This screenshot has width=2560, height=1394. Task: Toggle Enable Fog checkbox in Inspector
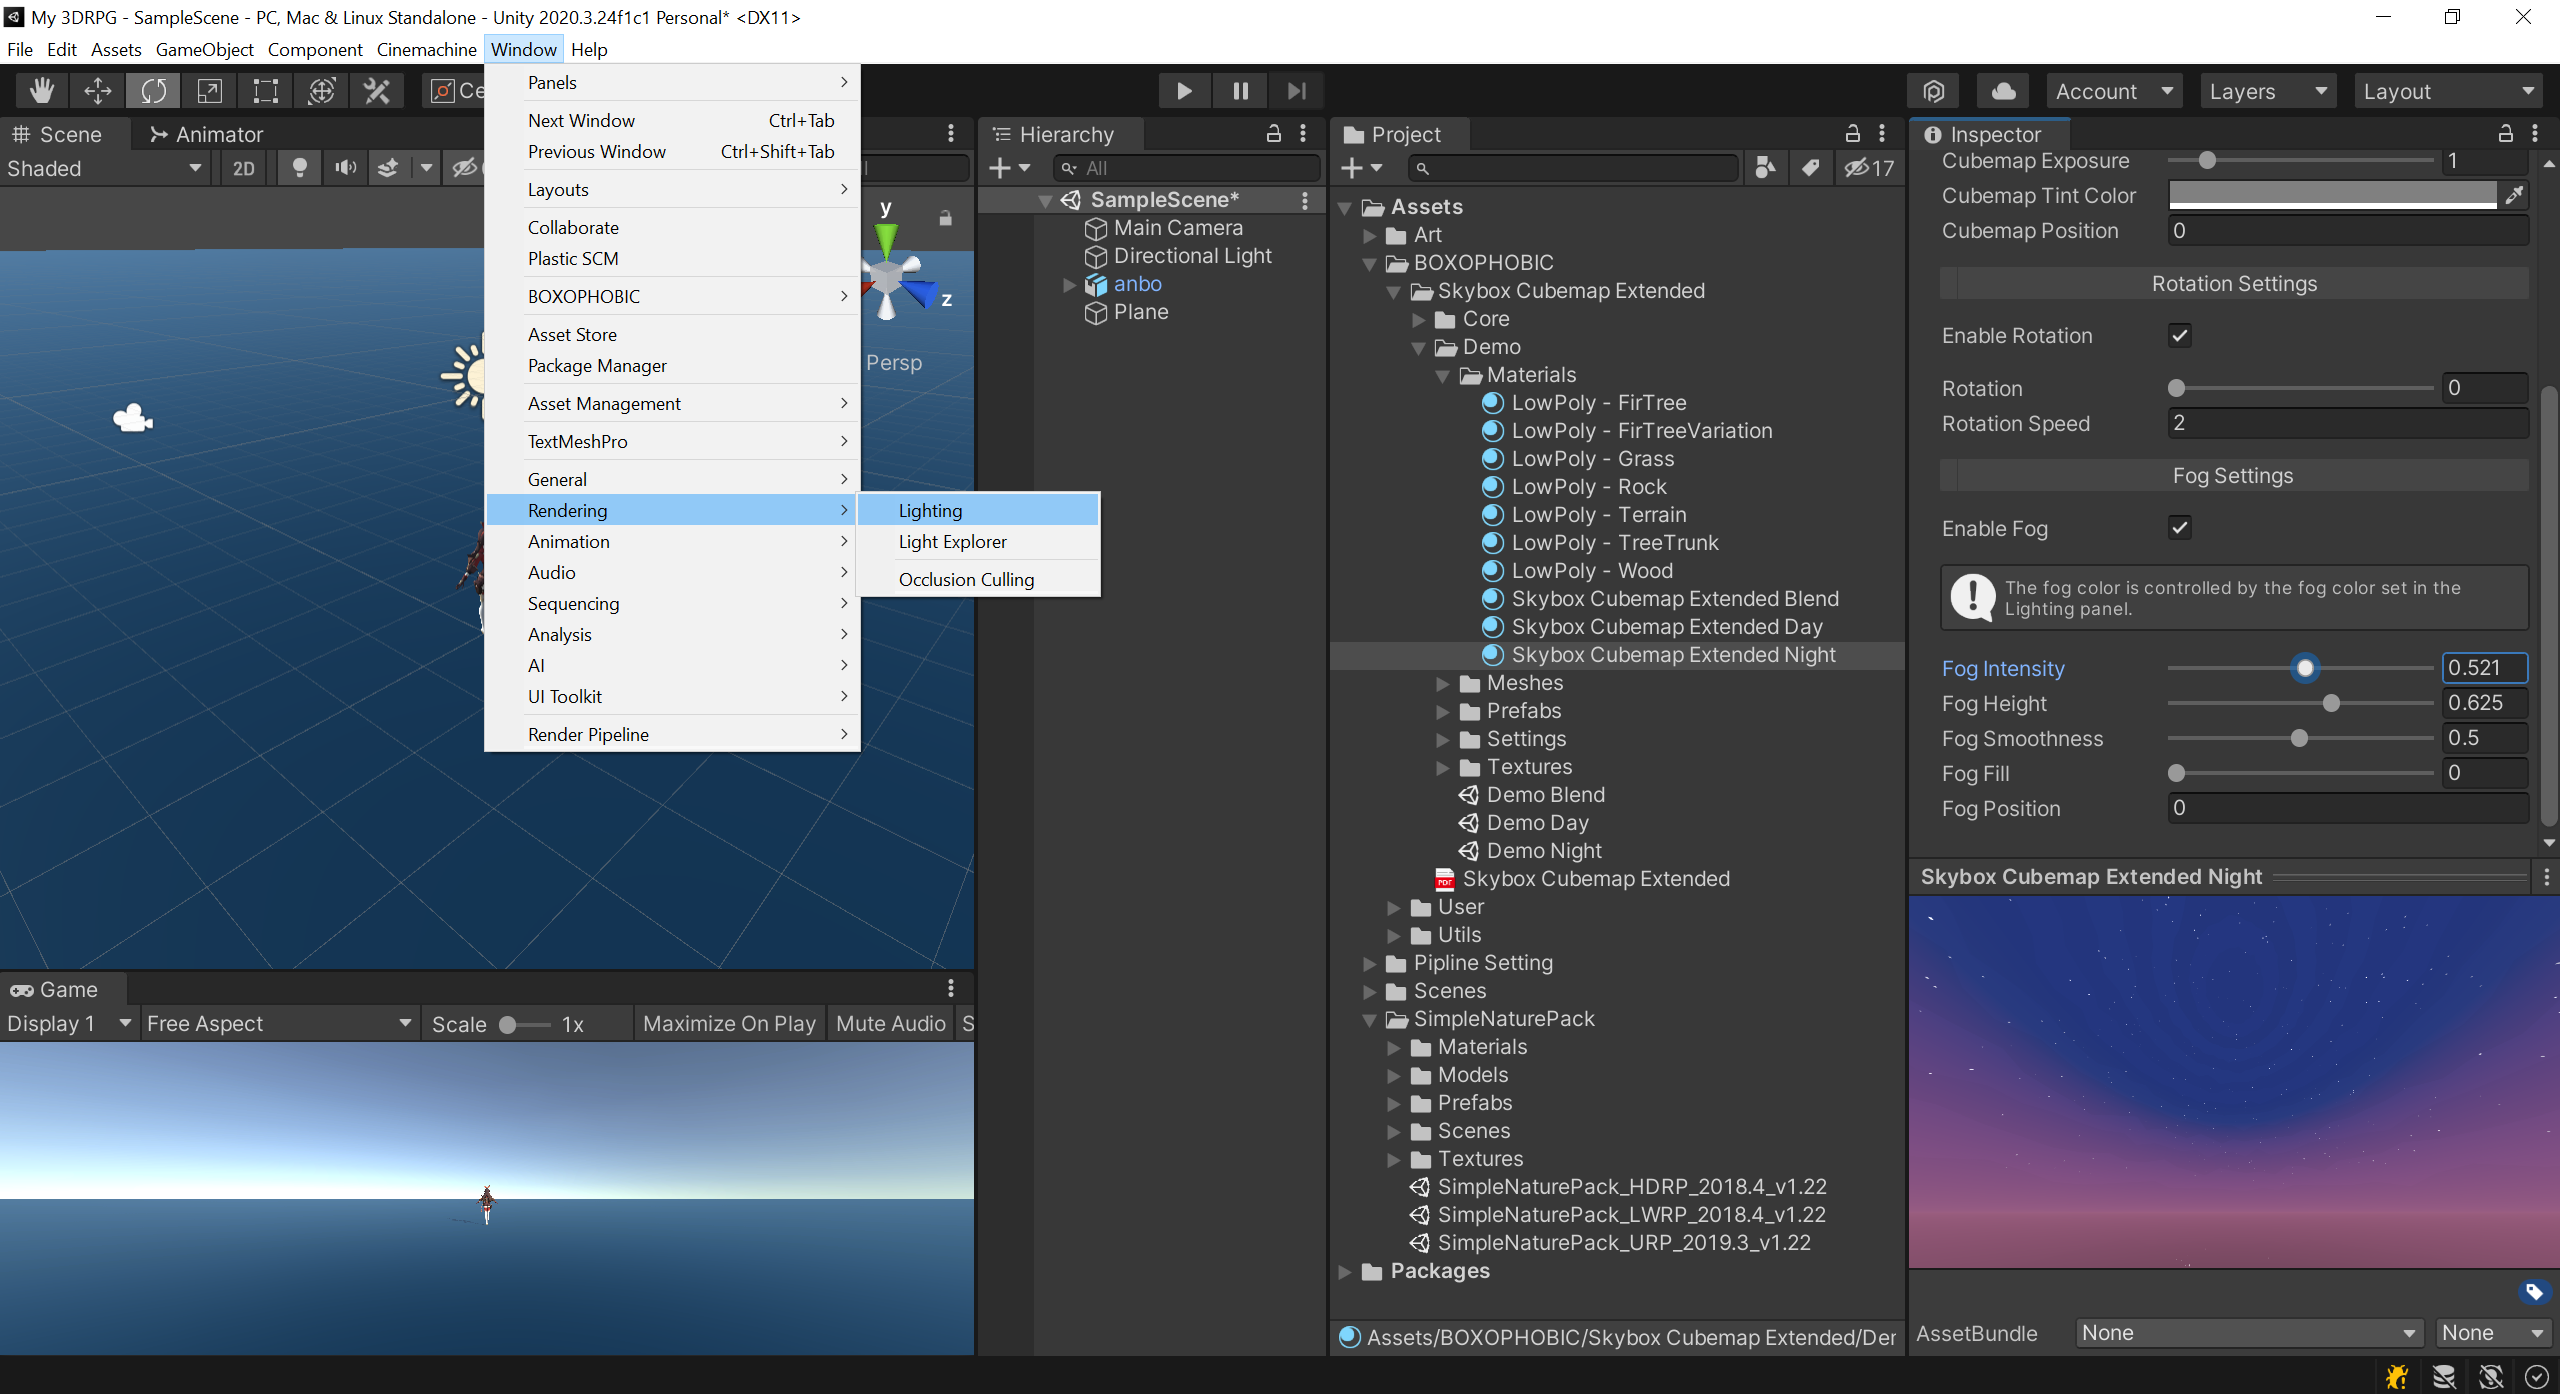(x=2179, y=527)
